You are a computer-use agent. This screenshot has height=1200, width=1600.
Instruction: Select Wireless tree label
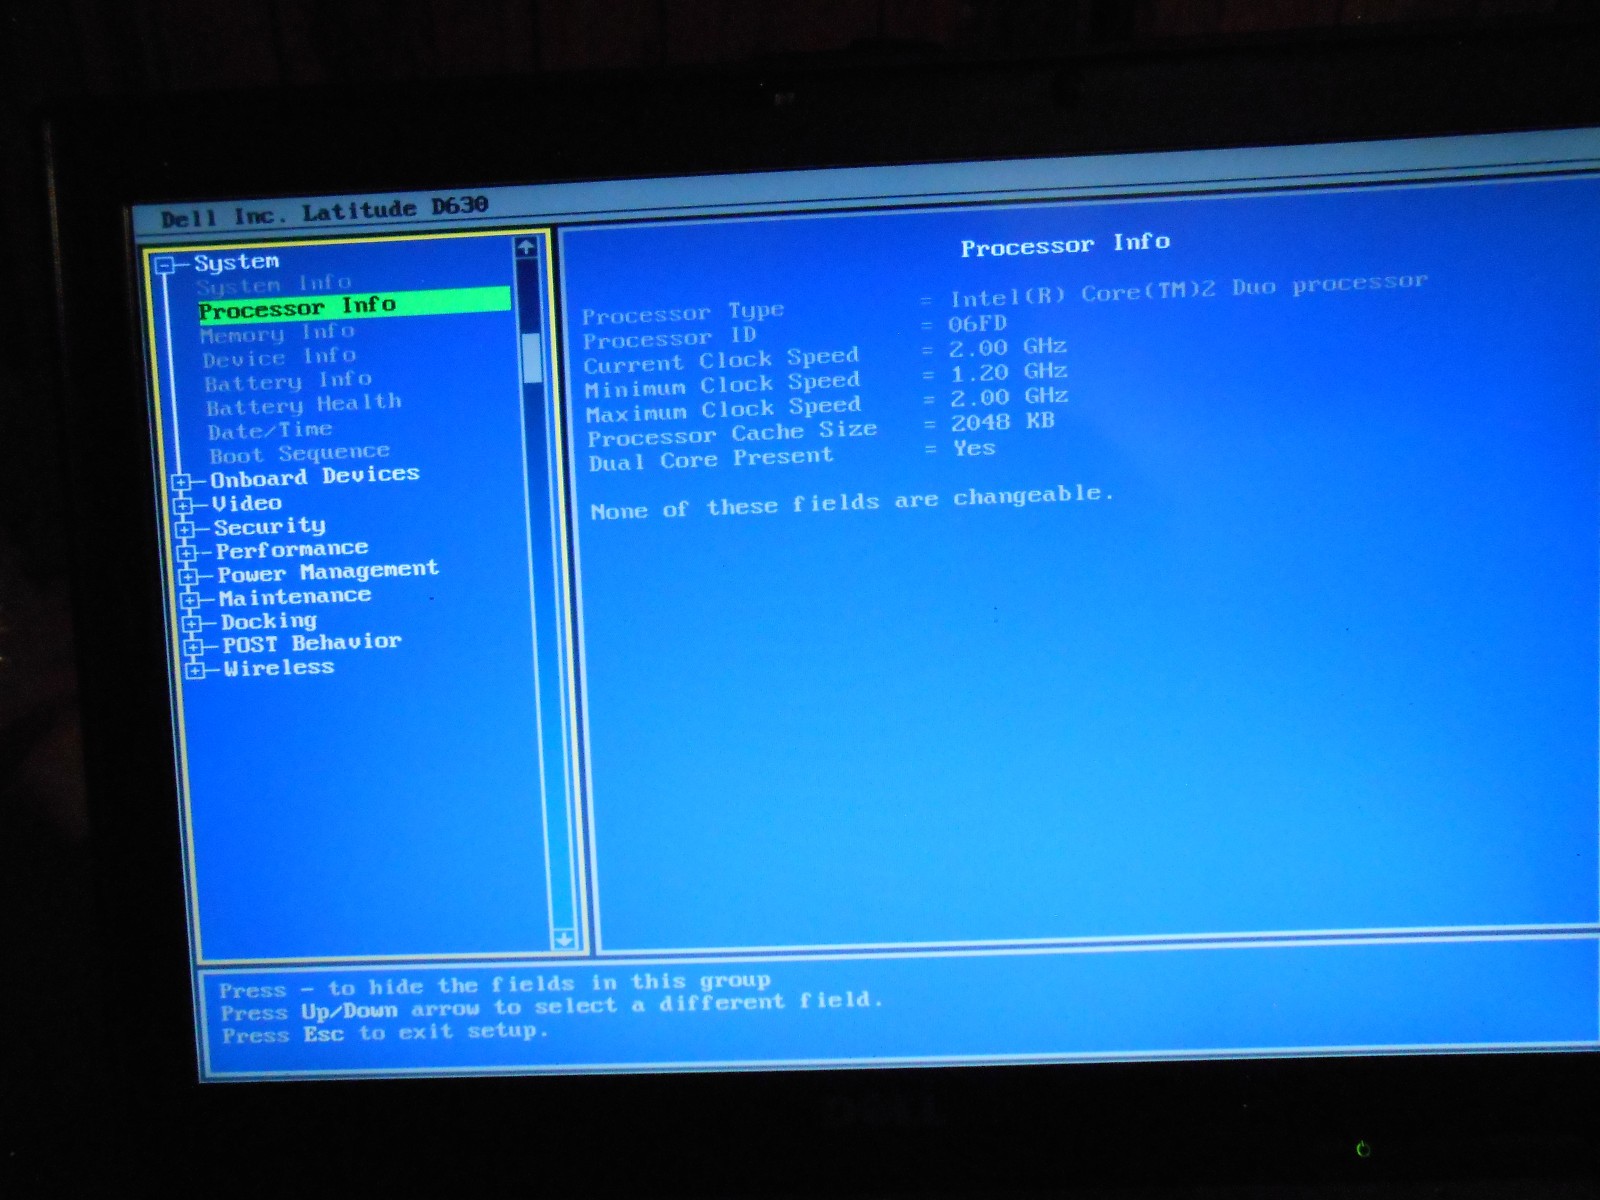coord(279,668)
